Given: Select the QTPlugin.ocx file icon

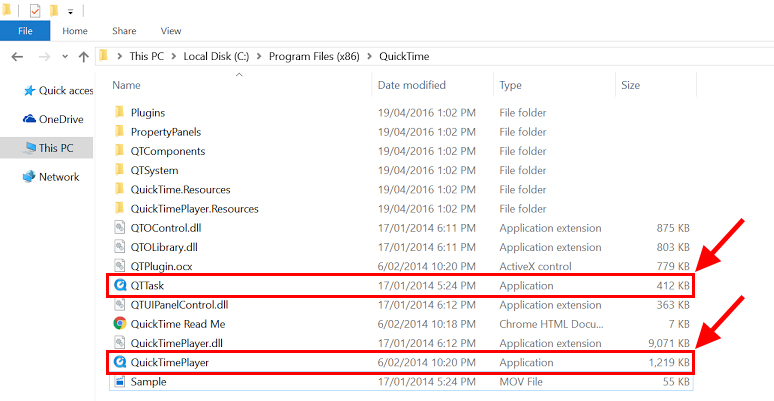Looking at the screenshot, I should [121, 266].
